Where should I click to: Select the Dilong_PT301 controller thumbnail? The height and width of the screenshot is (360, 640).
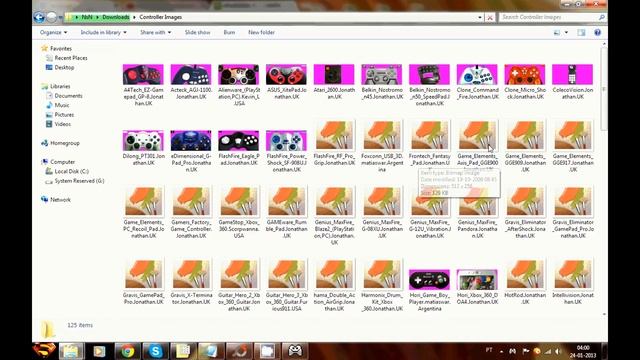coord(143,140)
